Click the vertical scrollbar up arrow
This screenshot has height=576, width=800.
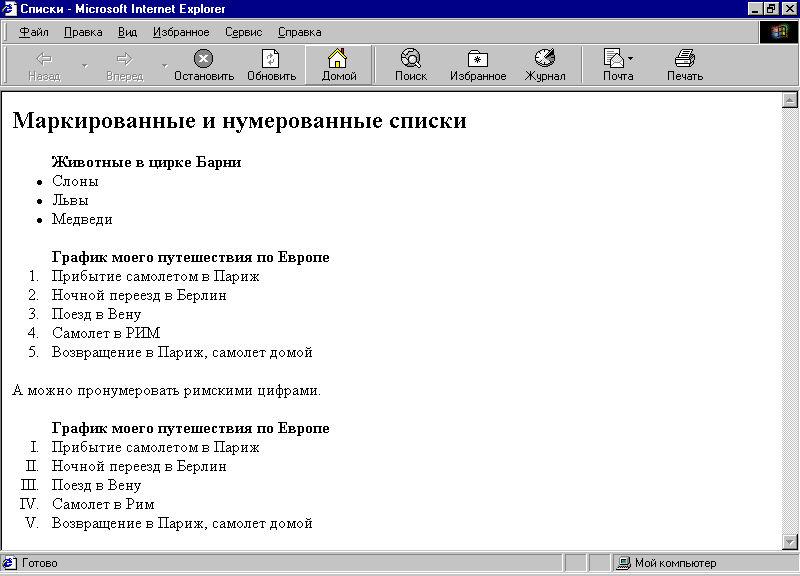pos(789,99)
